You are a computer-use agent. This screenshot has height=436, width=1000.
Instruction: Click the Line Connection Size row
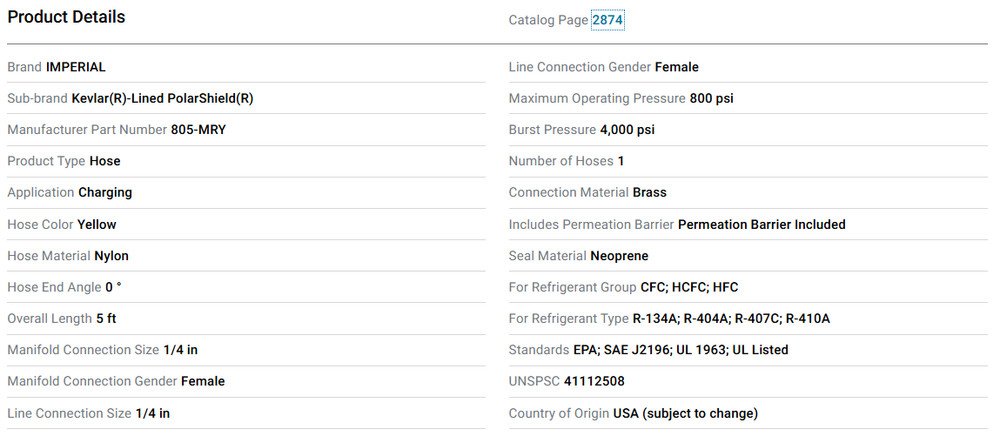click(x=246, y=413)
